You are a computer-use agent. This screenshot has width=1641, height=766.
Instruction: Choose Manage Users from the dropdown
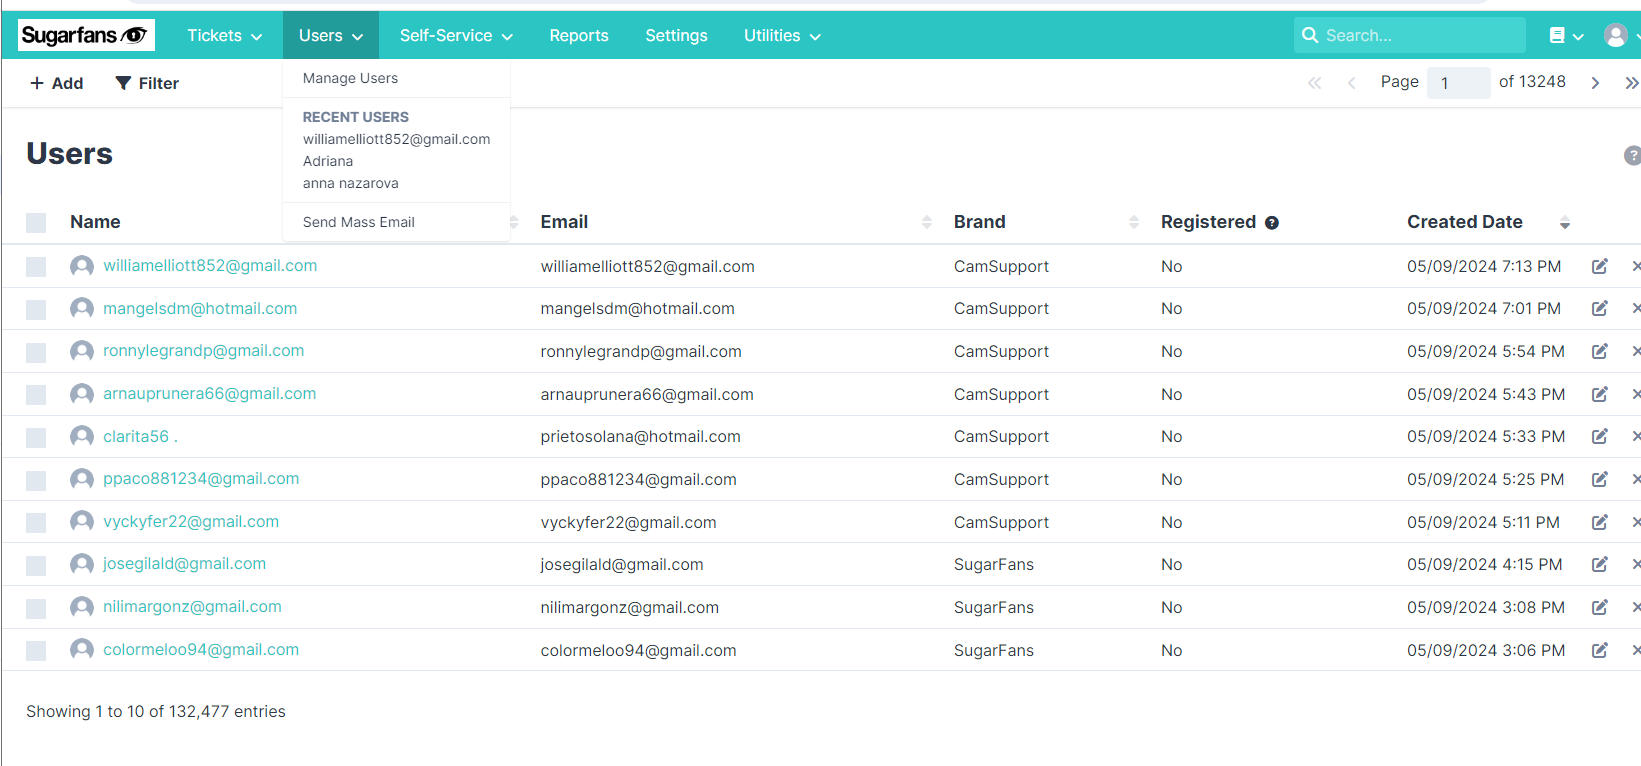[350, 78]
